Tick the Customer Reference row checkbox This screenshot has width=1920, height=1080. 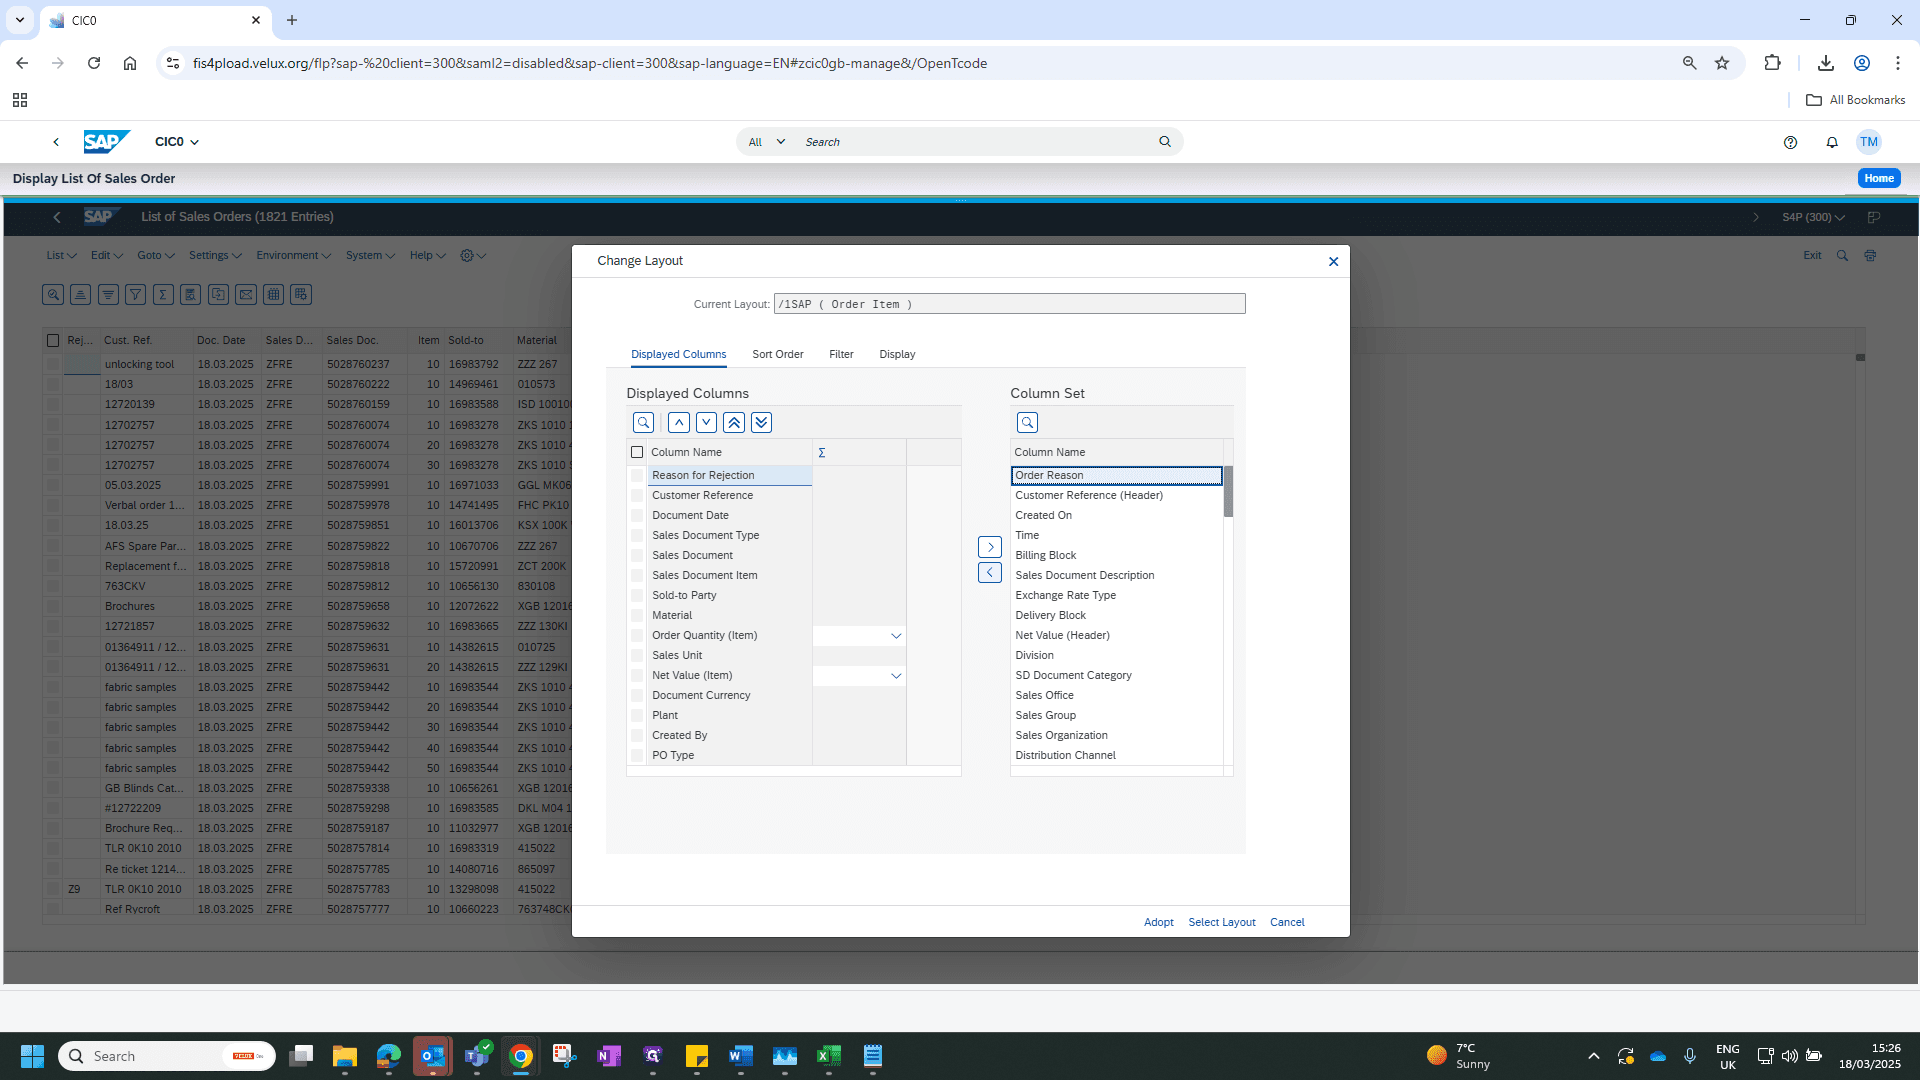(x=637, y=495)
